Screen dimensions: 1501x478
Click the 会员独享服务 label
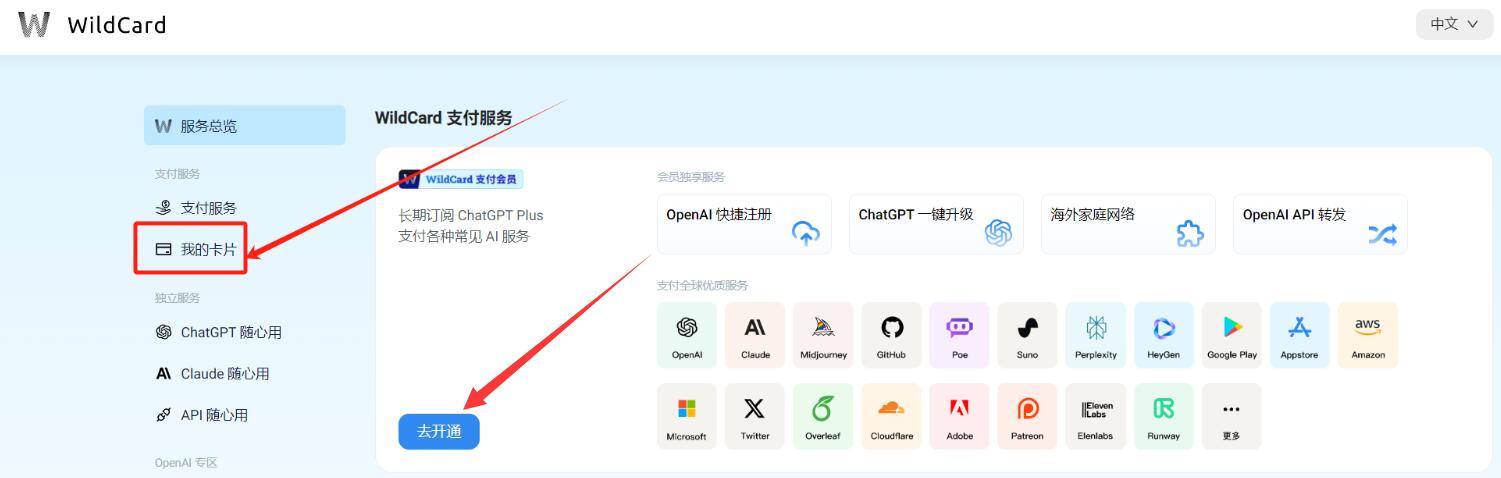tap(691, 177)
